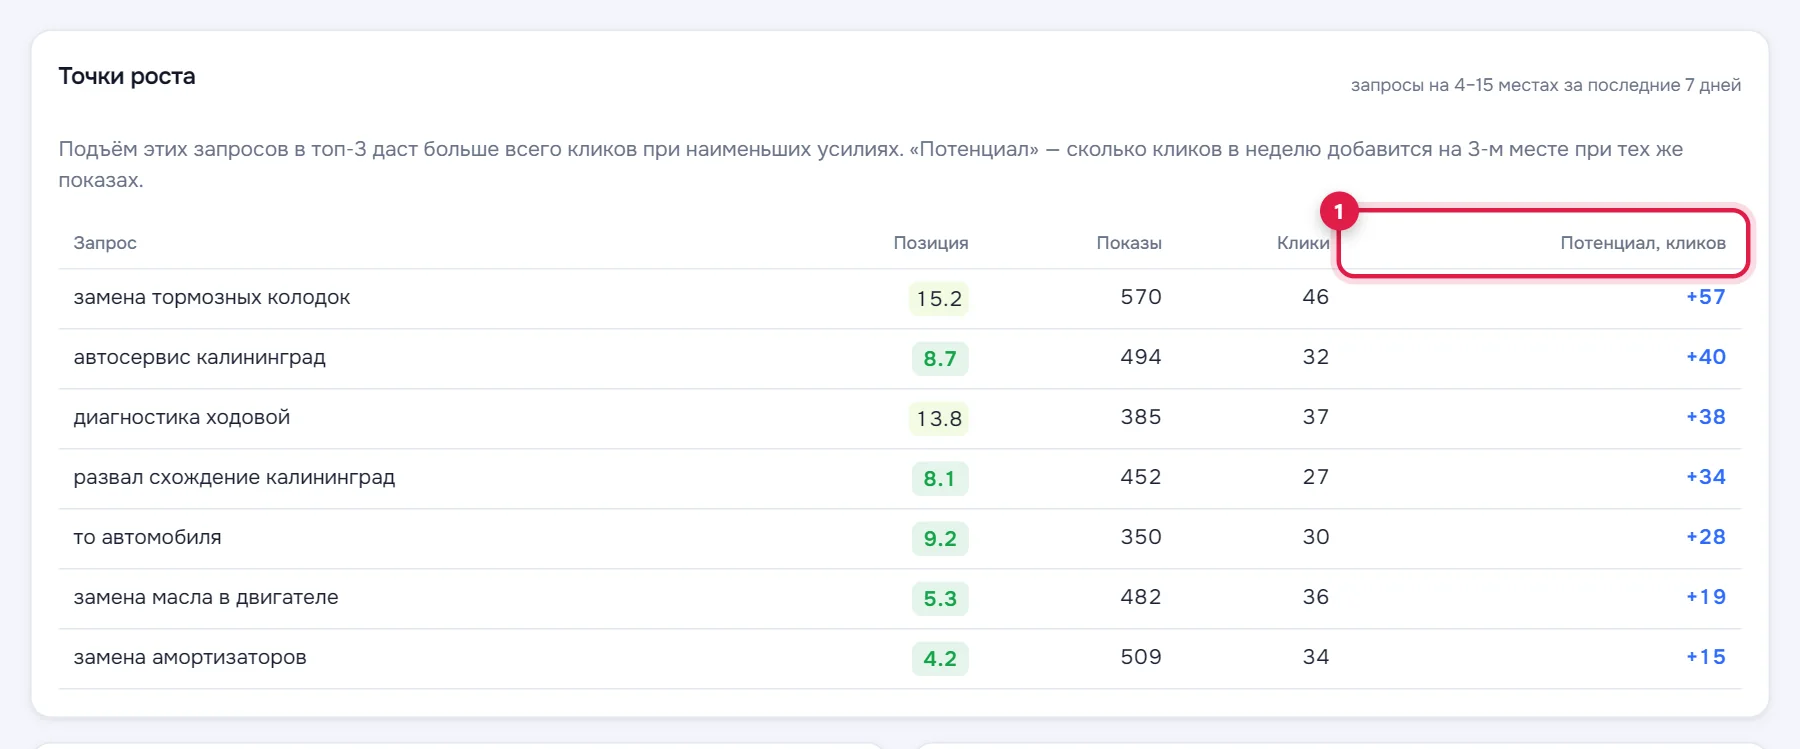Click the potential value +15
The width and height of the screenshot is (1800, 749).
point(1706,657)
